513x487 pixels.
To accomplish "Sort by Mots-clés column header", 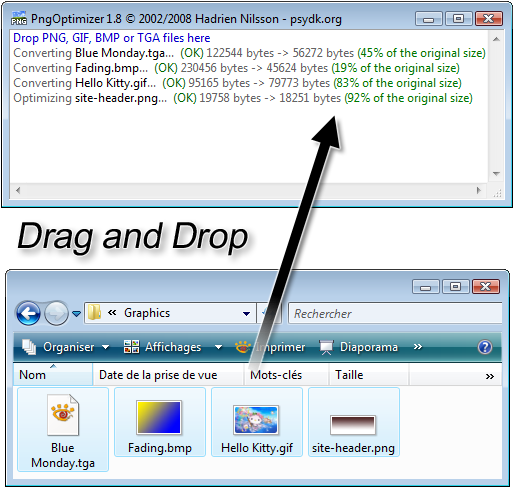I will click(287, 375).
